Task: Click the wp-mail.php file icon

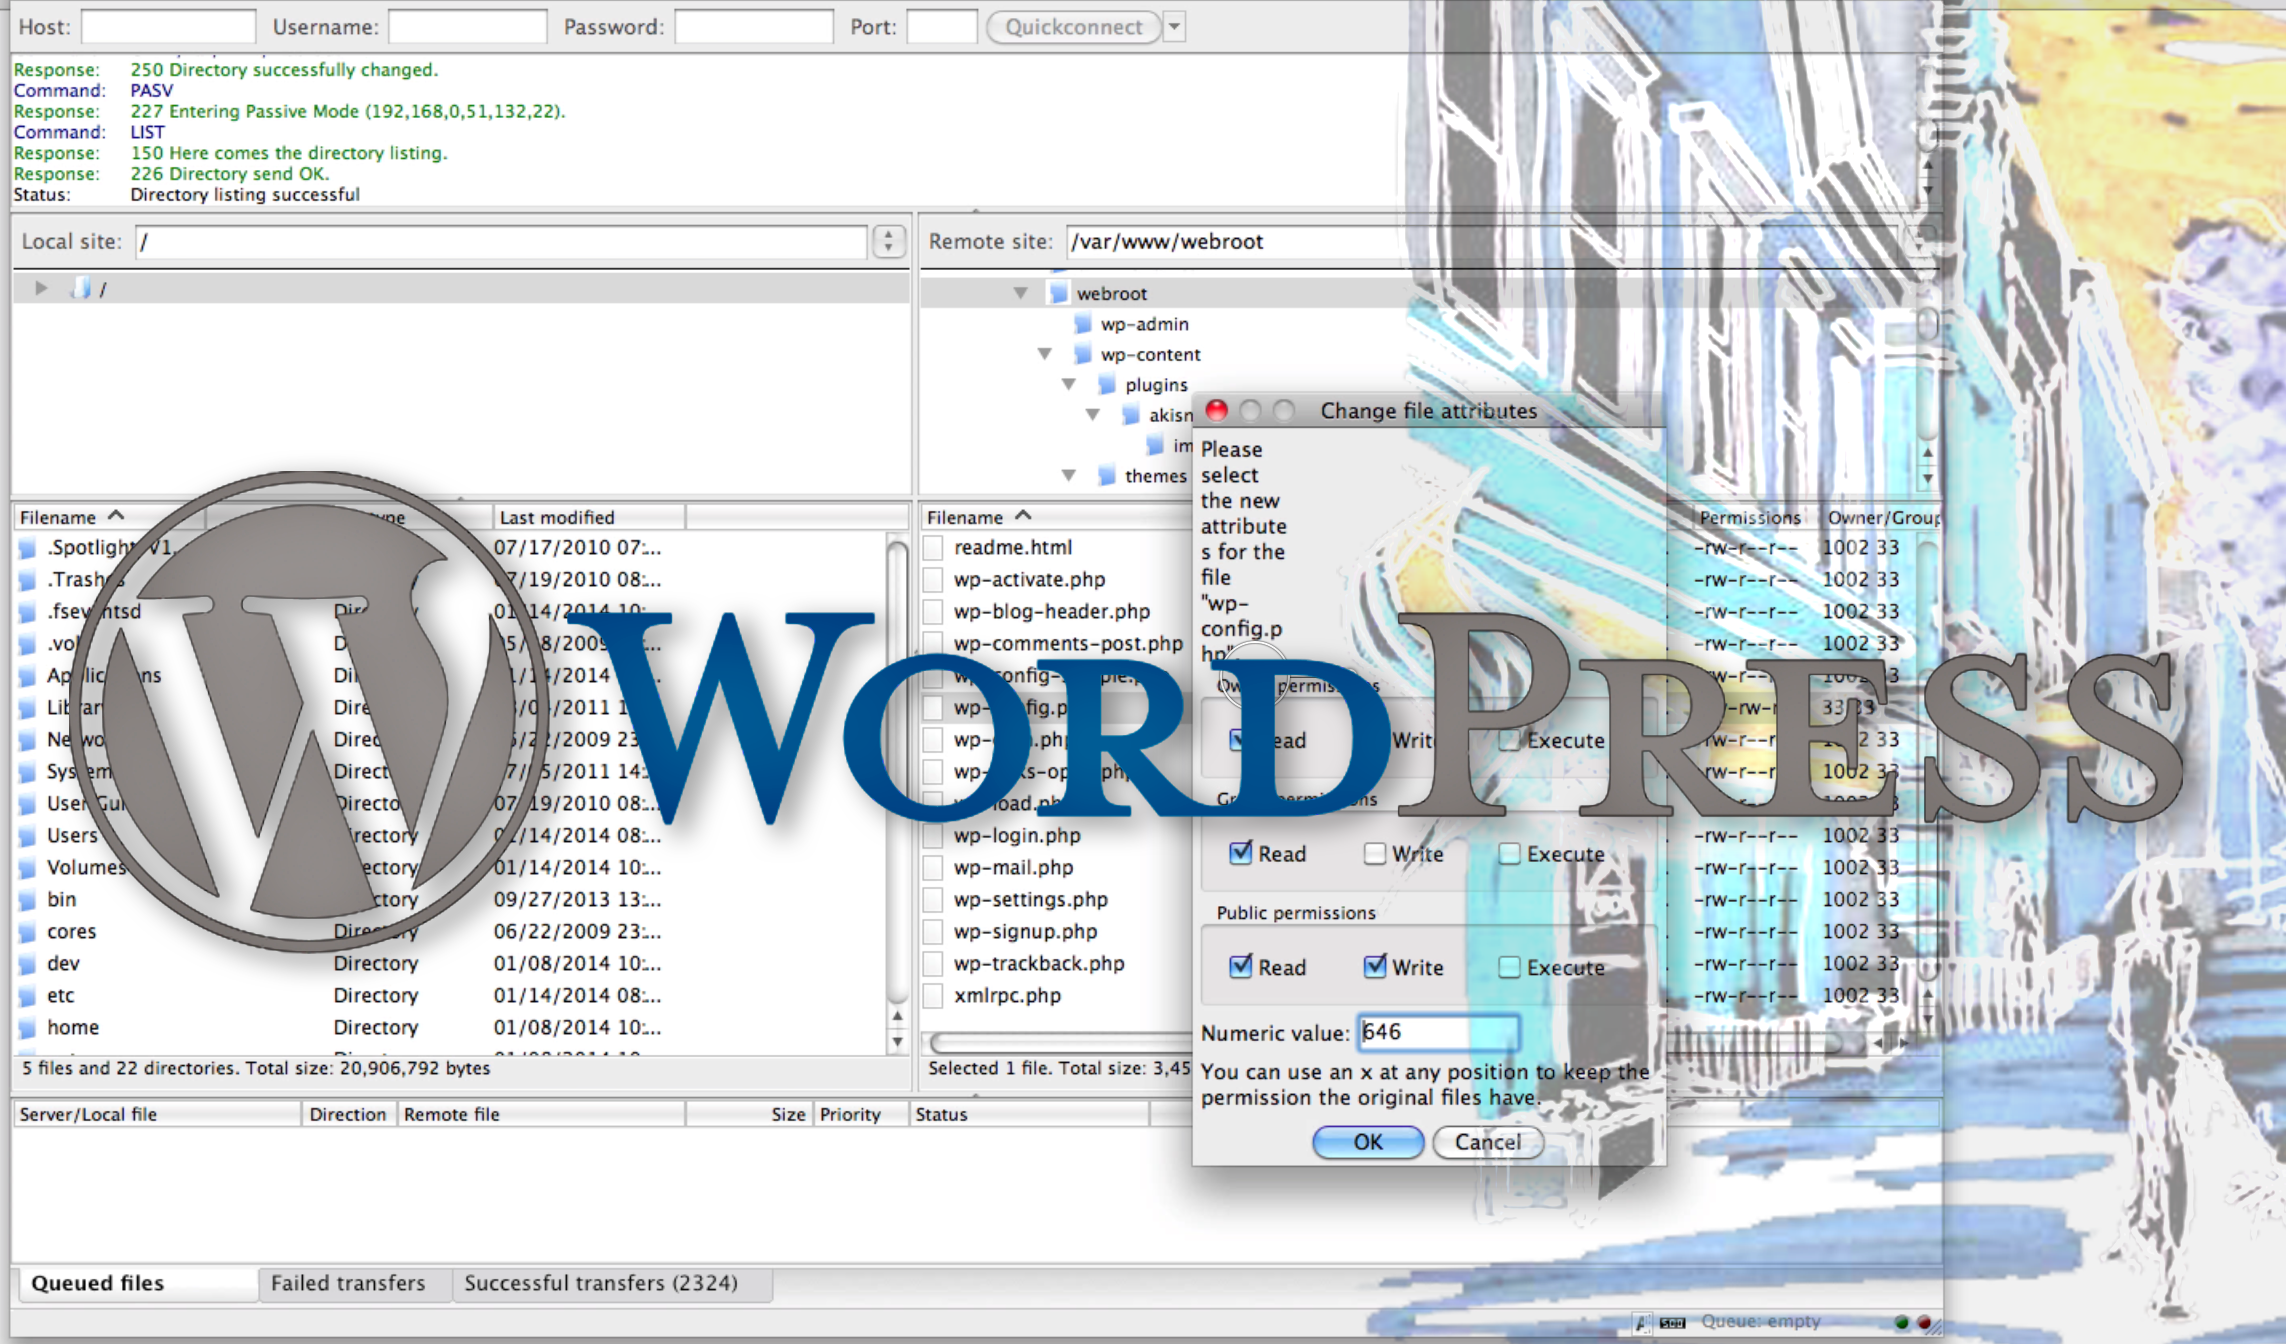Action: (933, 868)
